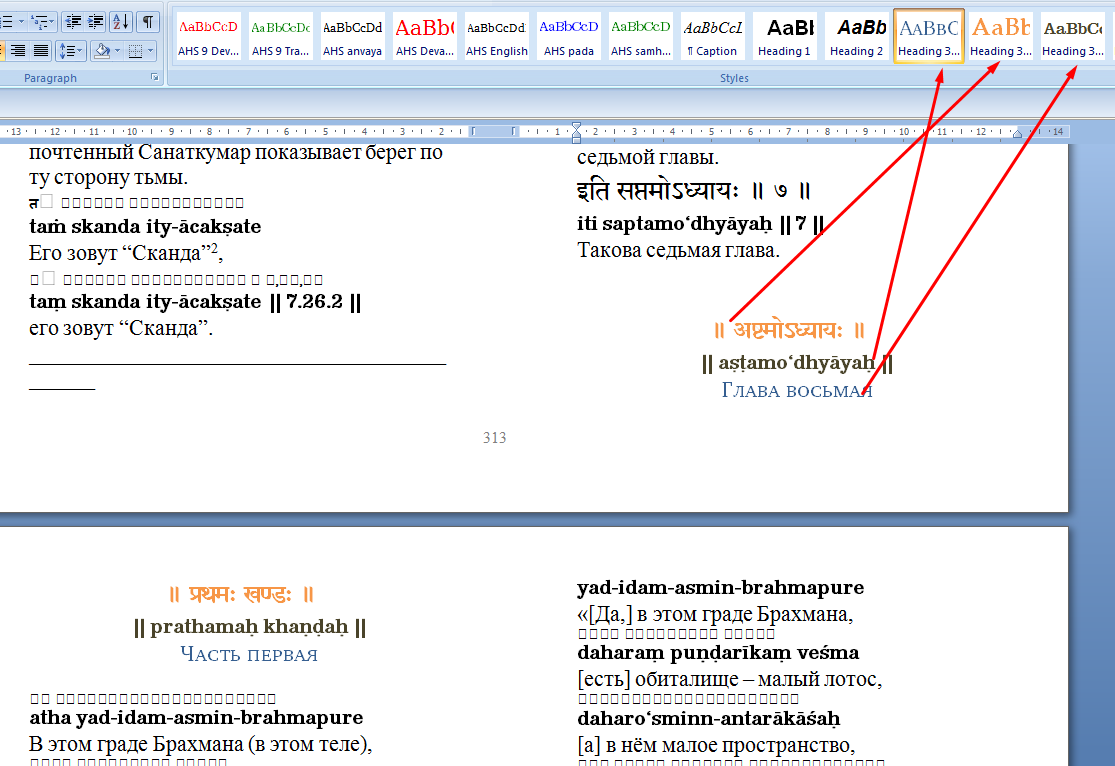Choose the AHS pada style

tap(569, 36)
